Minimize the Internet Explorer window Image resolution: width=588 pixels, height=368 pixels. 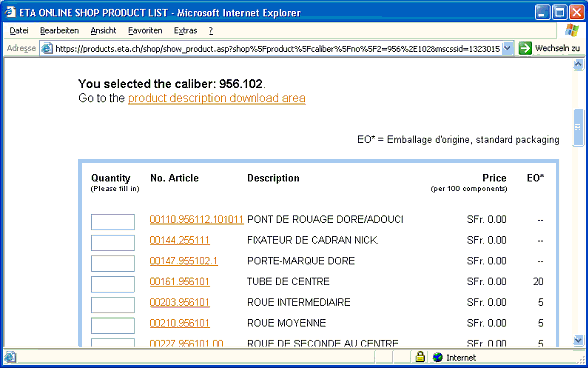[542, 12]
